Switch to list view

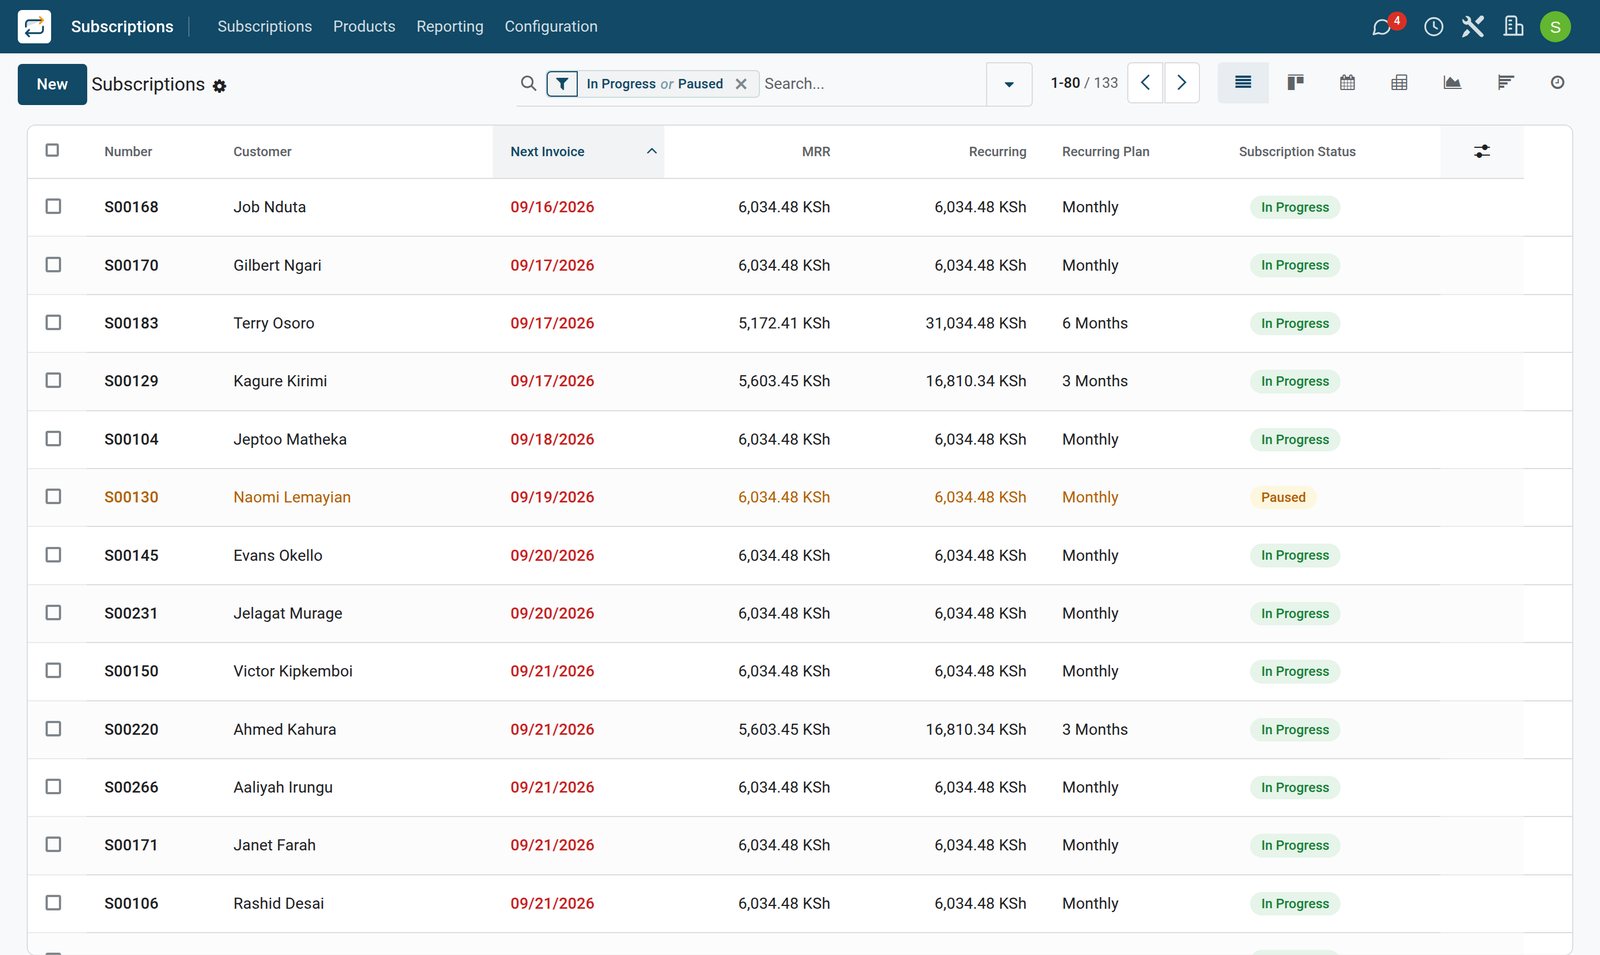(1243, 83)
